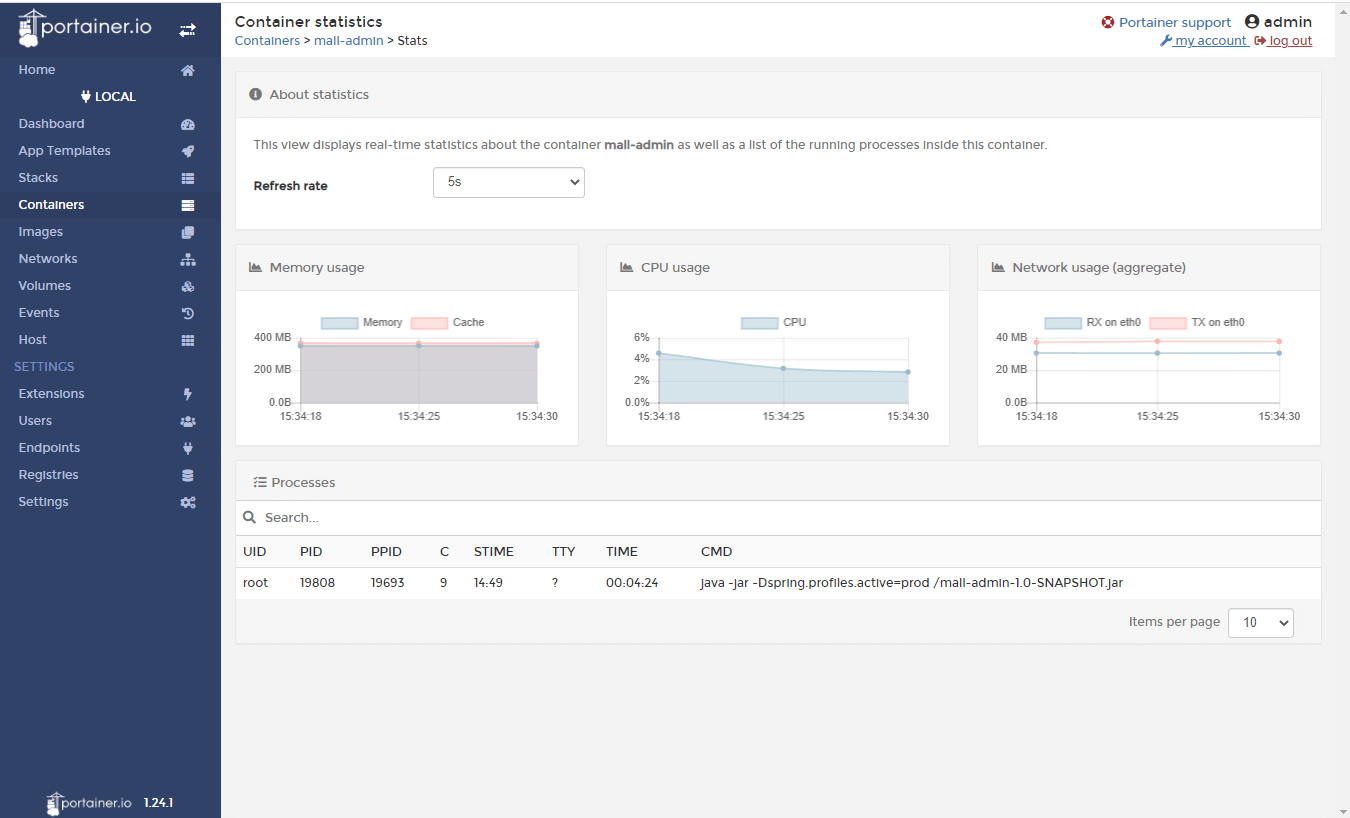Click the Networks sitemap icon
Screen dimensions: 1350x818
[187, 259]
